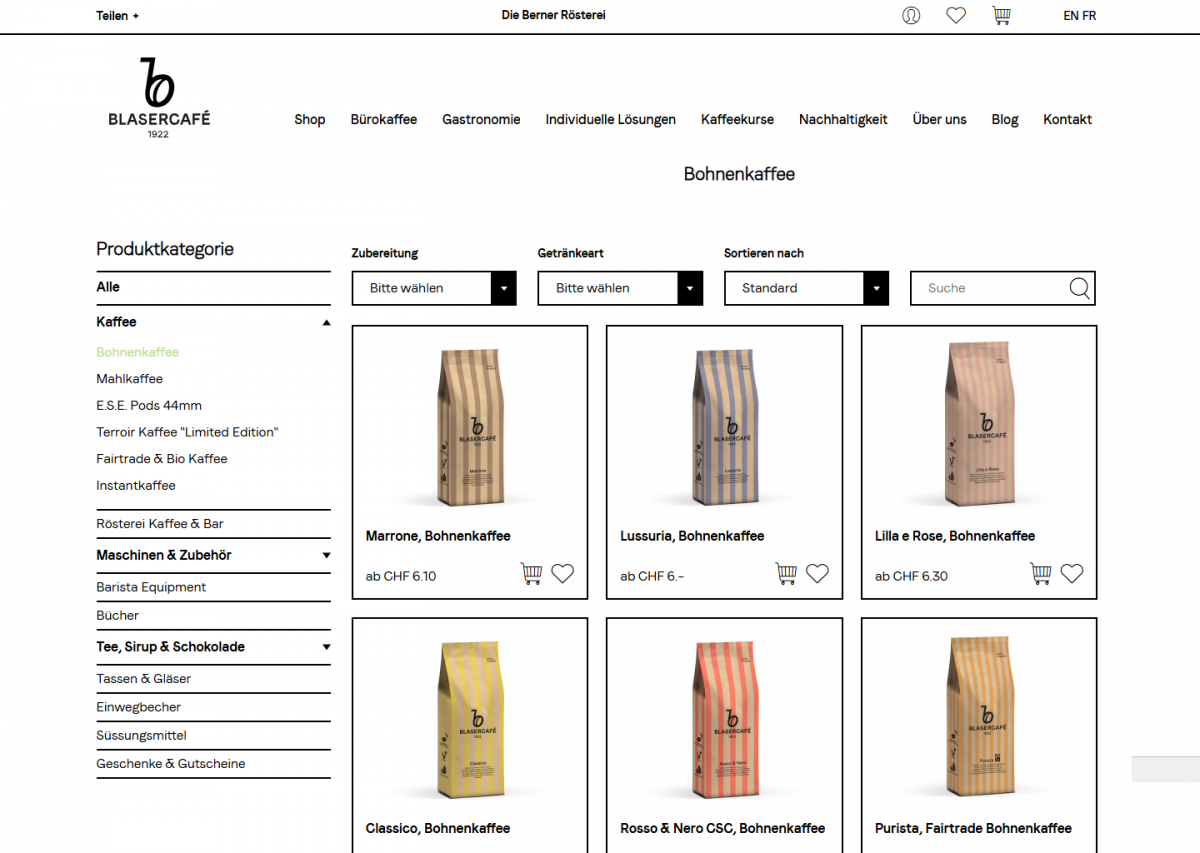Open the Süssungsmittel category
The image size is (1200, 853).
(141, 735)
